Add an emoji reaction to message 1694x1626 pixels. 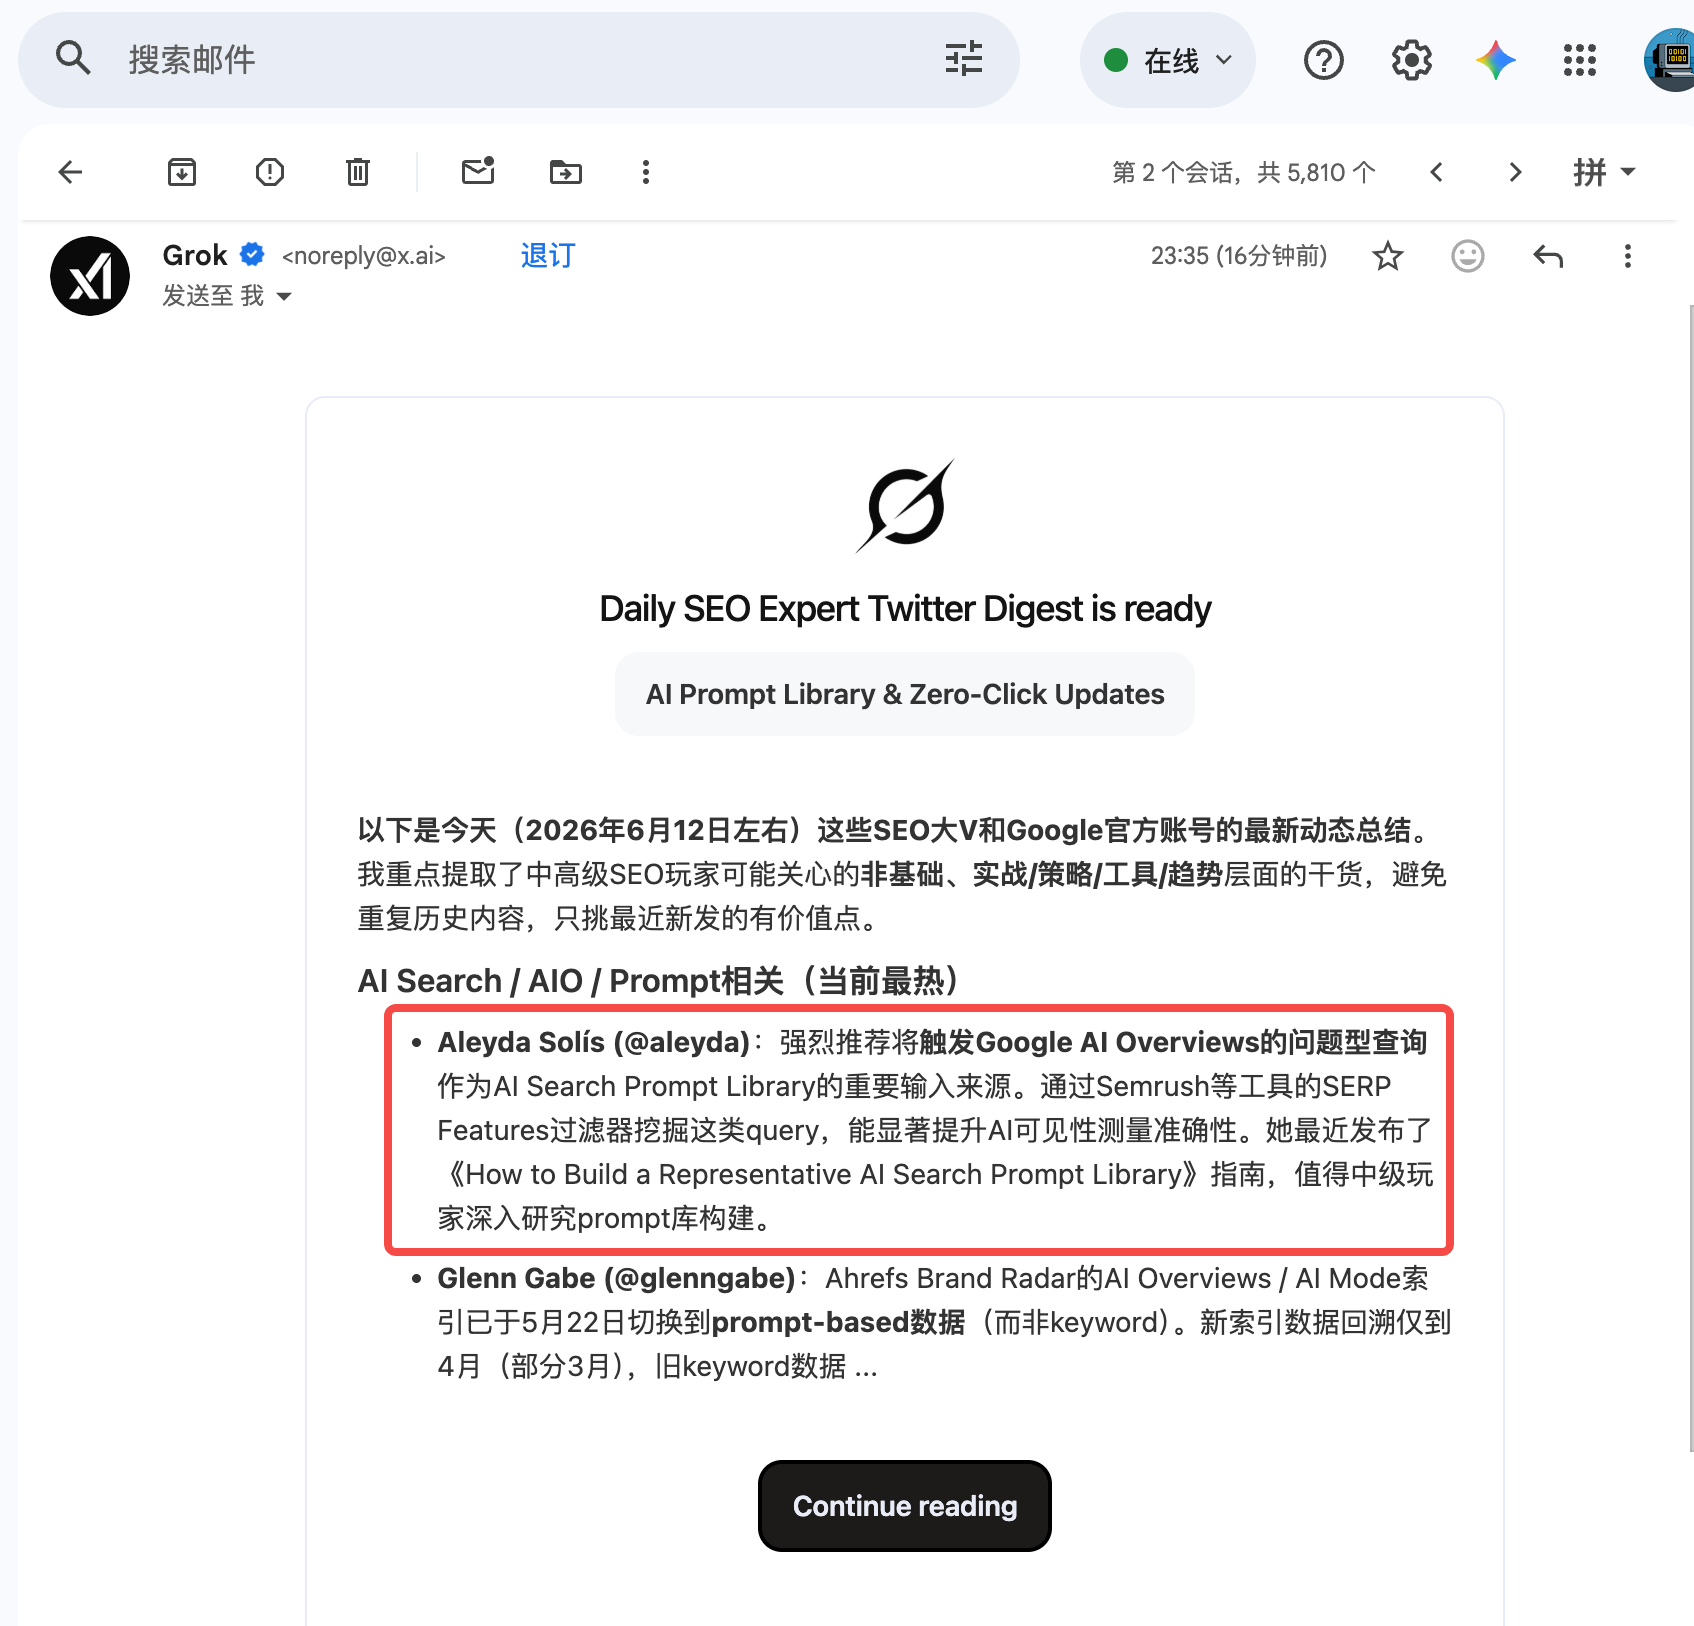point(1468,257)
